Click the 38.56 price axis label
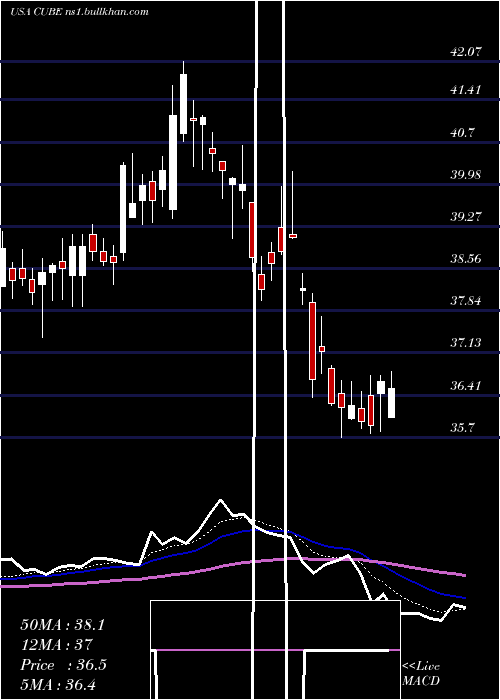This screenshot has width=500, height=700. [x=466, y=259]
